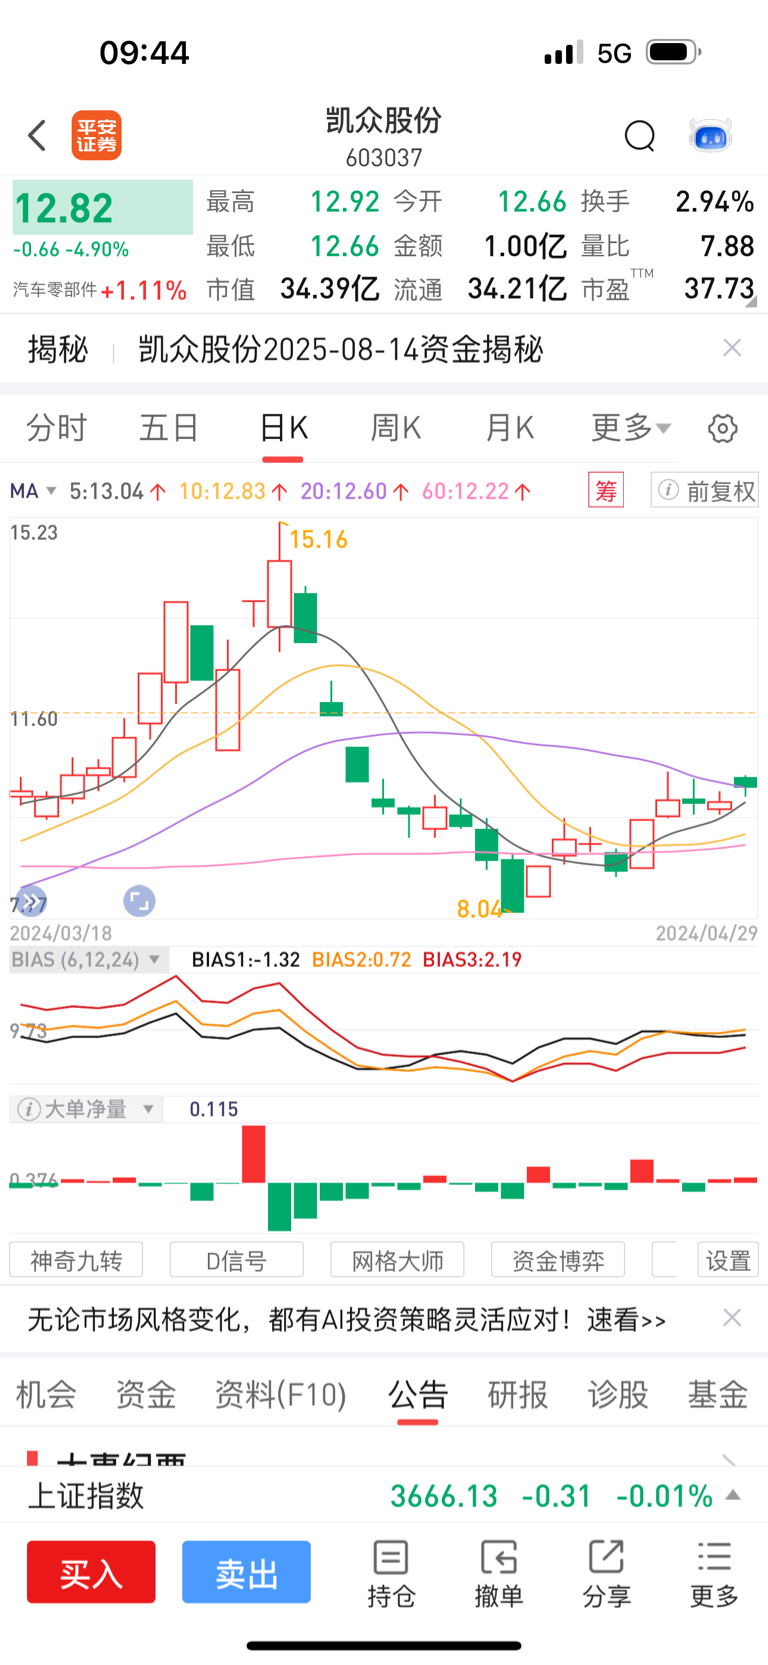Switch to 分时 chart tab
Screen dimensions: 768x1665
coord(56,428)
